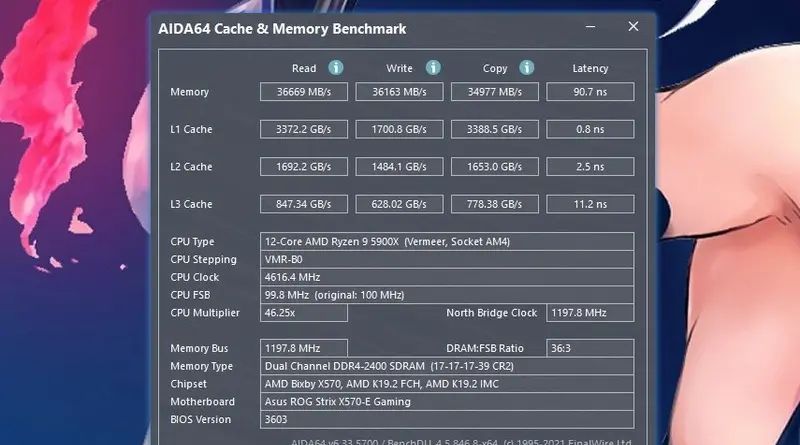This screenshot has width=800, height=445.
Task: Click the Motherboard label
Action: coord(202,402)
